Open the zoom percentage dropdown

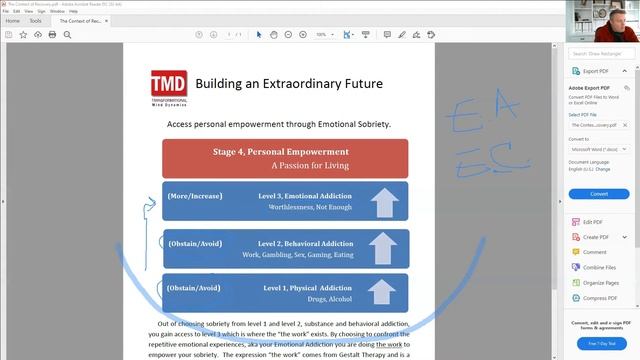pyautogui.click(x=332, y=35)
